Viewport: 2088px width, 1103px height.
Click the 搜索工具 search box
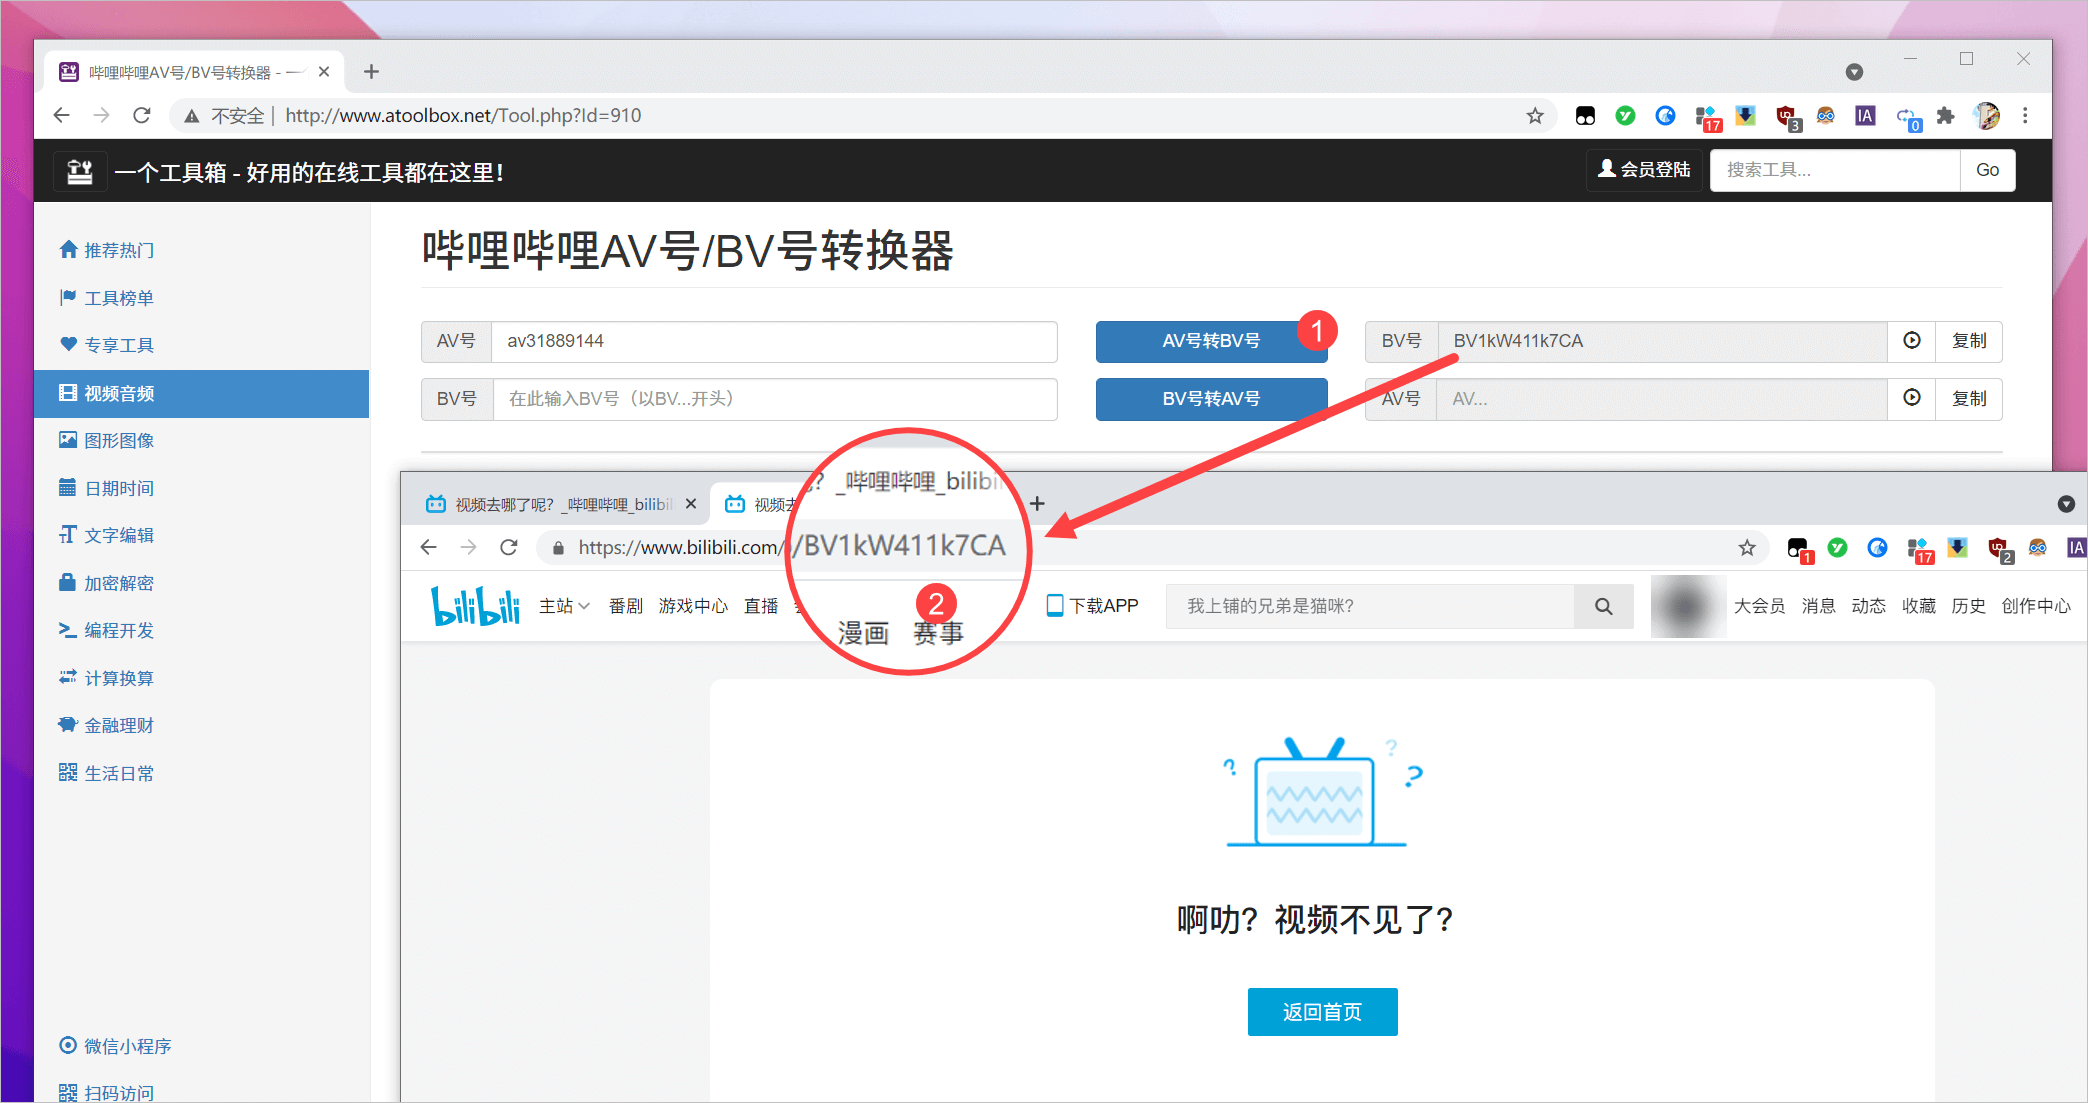coord(1834,170)
